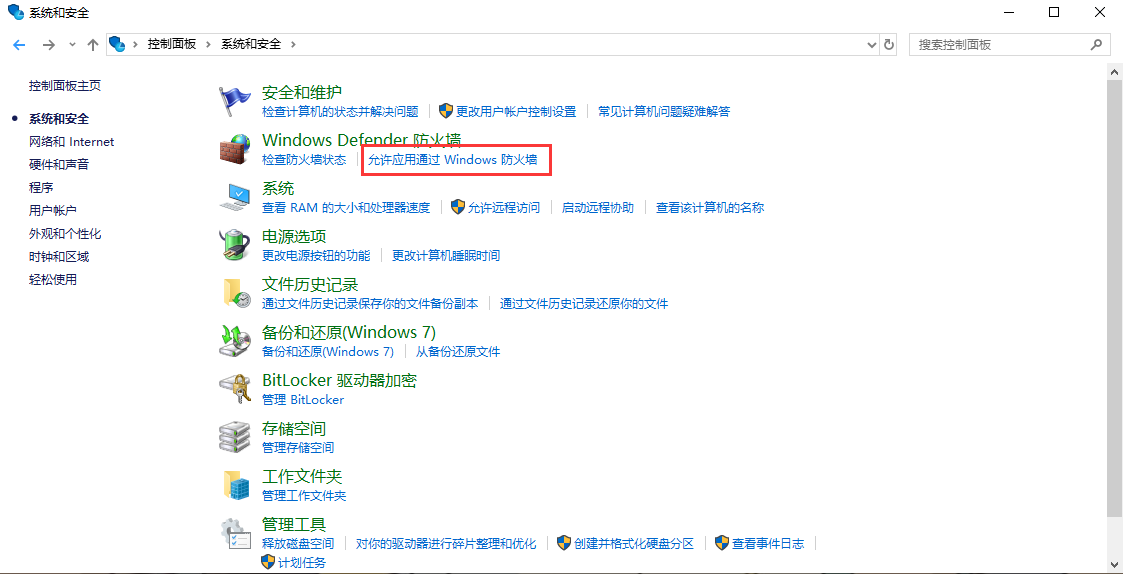Click the Backup and Restore (Windows 7) icon
1123x574 pixels.
tap(236, 341)
